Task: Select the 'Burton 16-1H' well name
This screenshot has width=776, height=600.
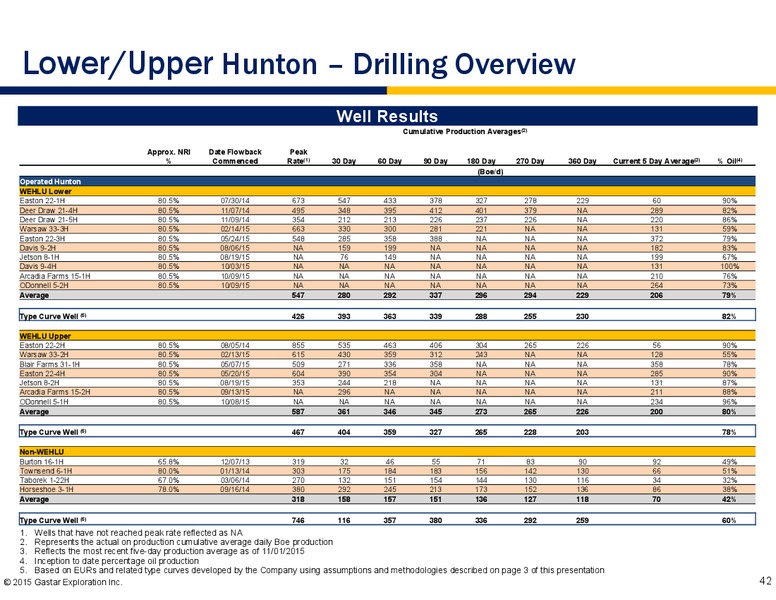Action: (x=41, y=462)
